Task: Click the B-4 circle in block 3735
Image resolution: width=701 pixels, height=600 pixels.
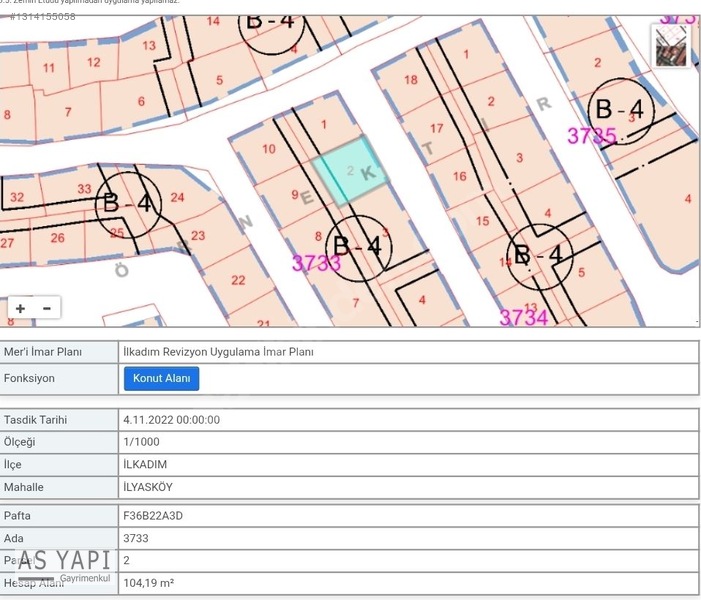Action: [x=621, y=110]
